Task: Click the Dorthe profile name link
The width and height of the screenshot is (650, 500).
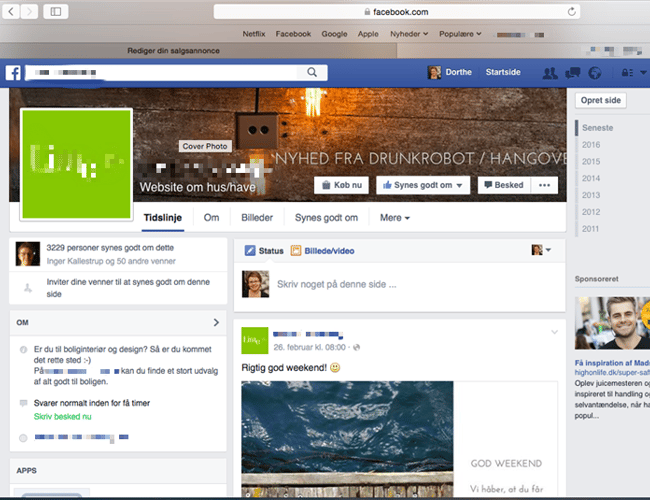Action: pyautogui.click(x=458, y=72)
